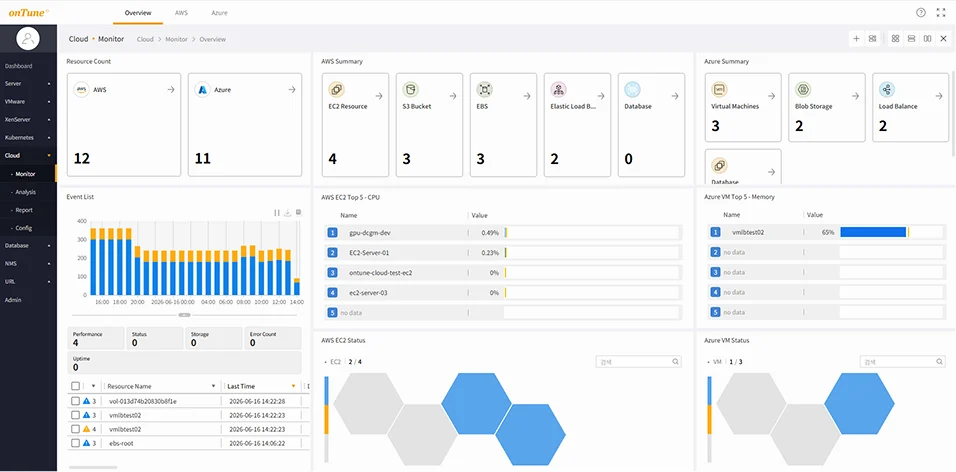Select the side-by-side columns layout icon
This screenshot has width=956, height=472.
coord(927,38)
